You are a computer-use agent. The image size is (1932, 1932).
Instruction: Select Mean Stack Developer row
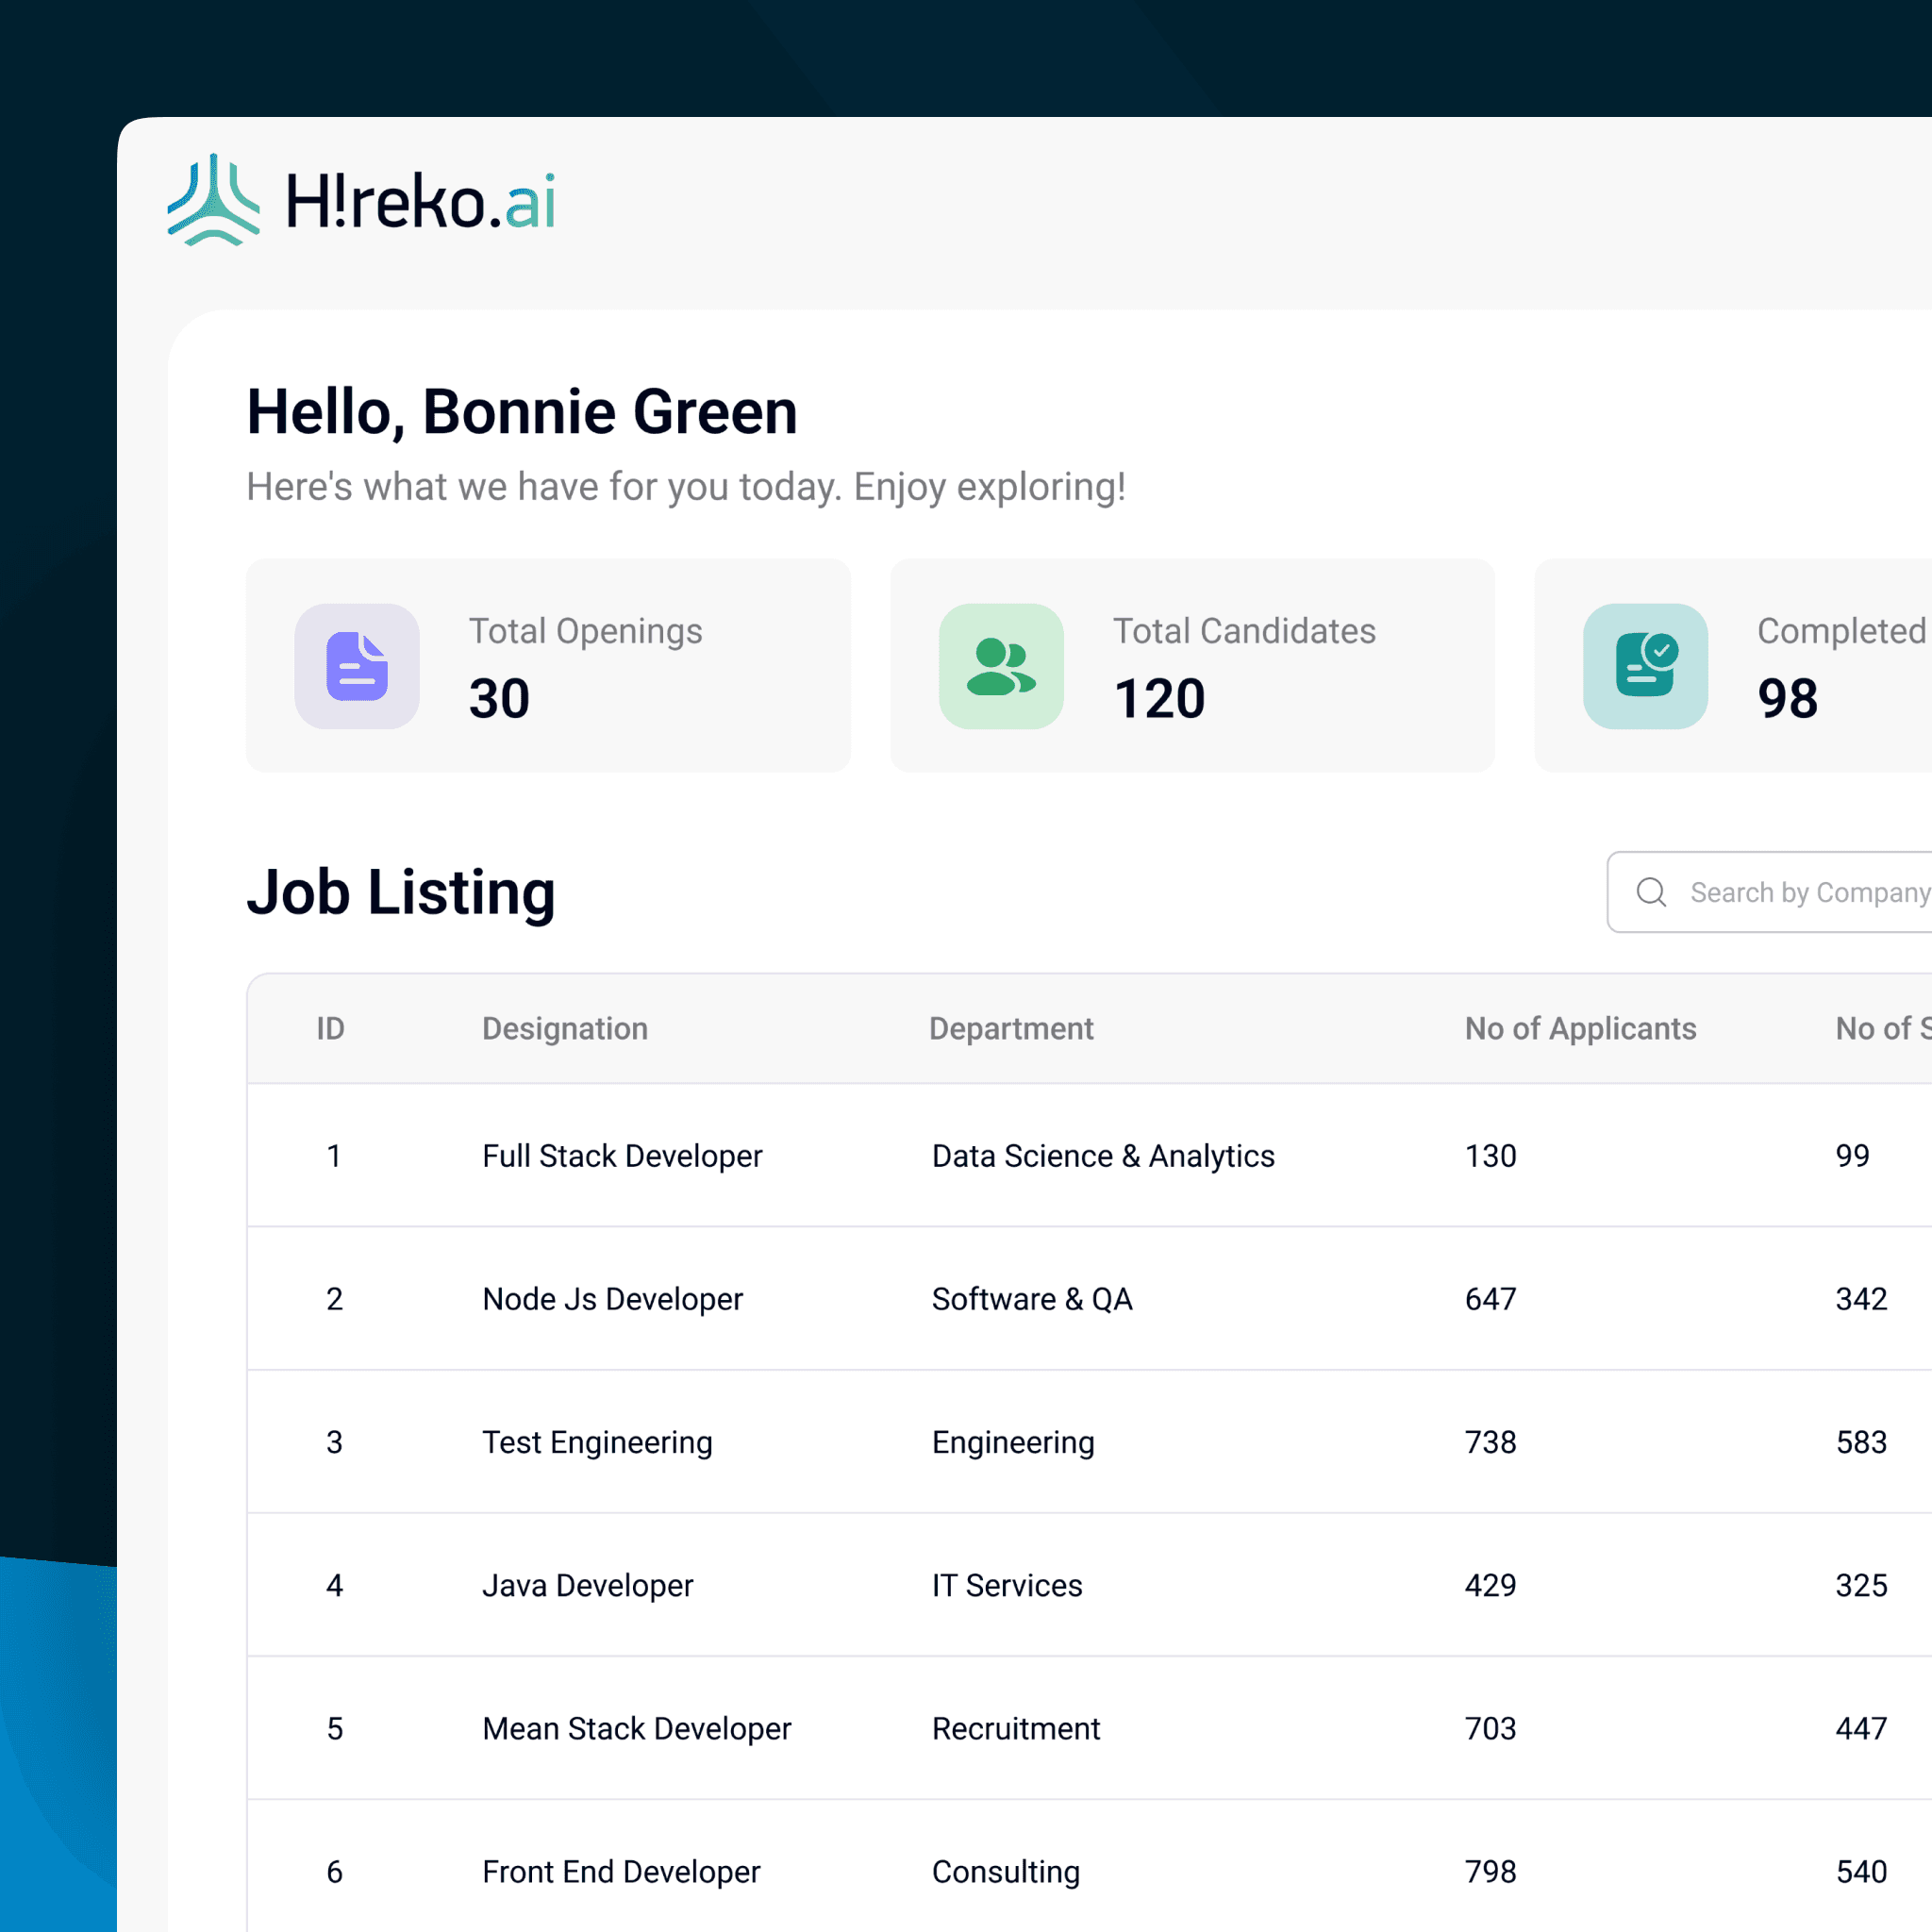click(x=1089, y=1728)
